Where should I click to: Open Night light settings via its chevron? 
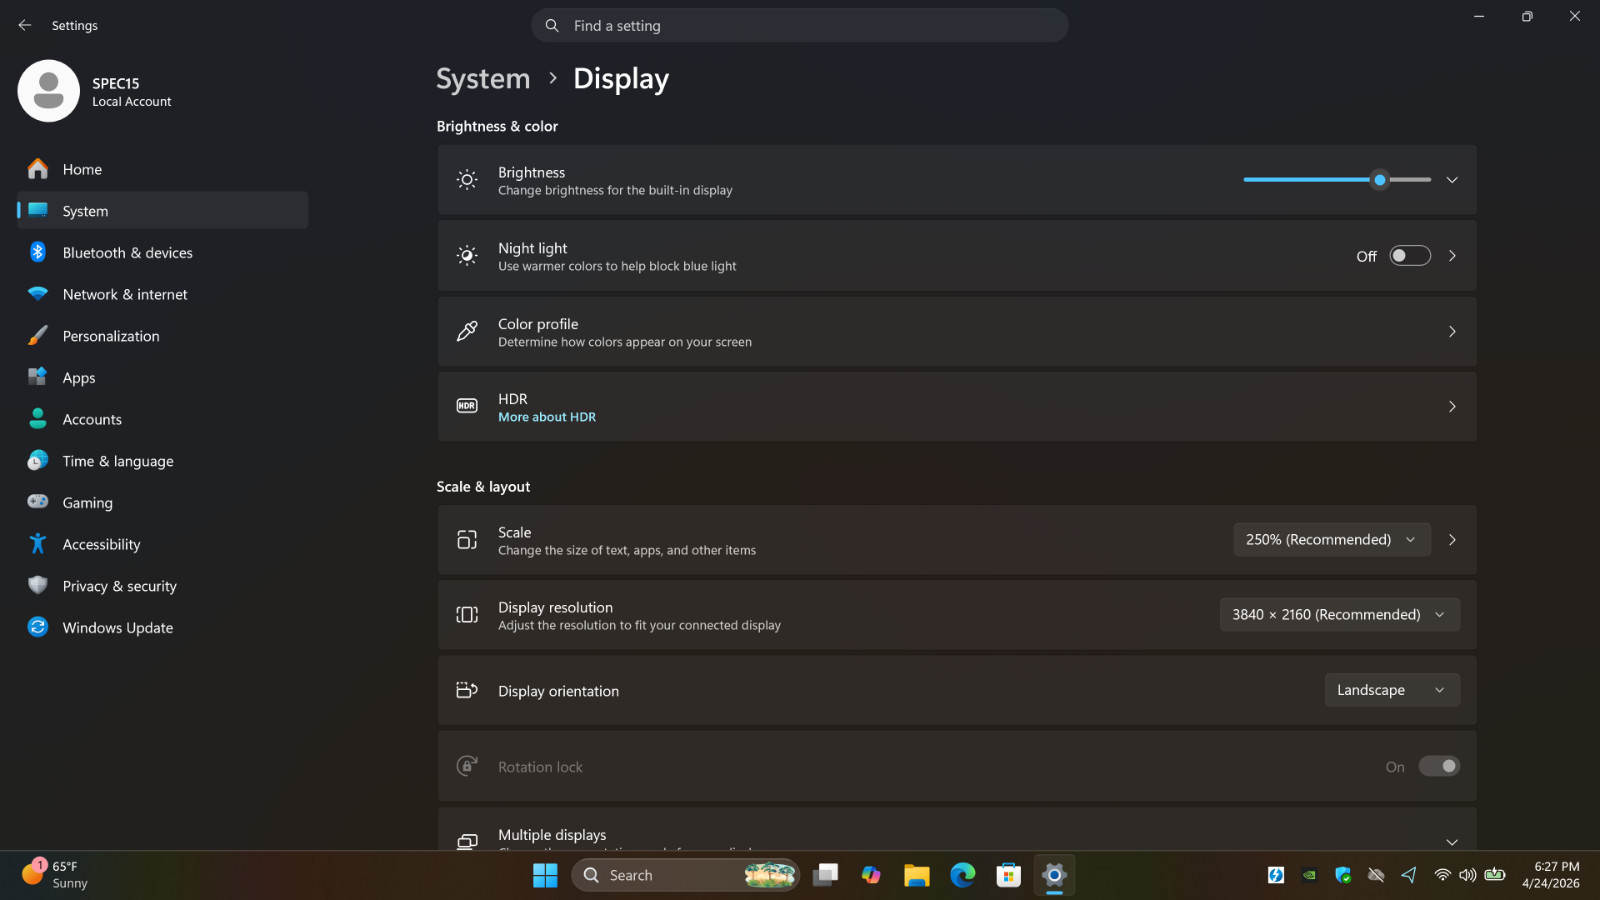[x=1452, y=256]
